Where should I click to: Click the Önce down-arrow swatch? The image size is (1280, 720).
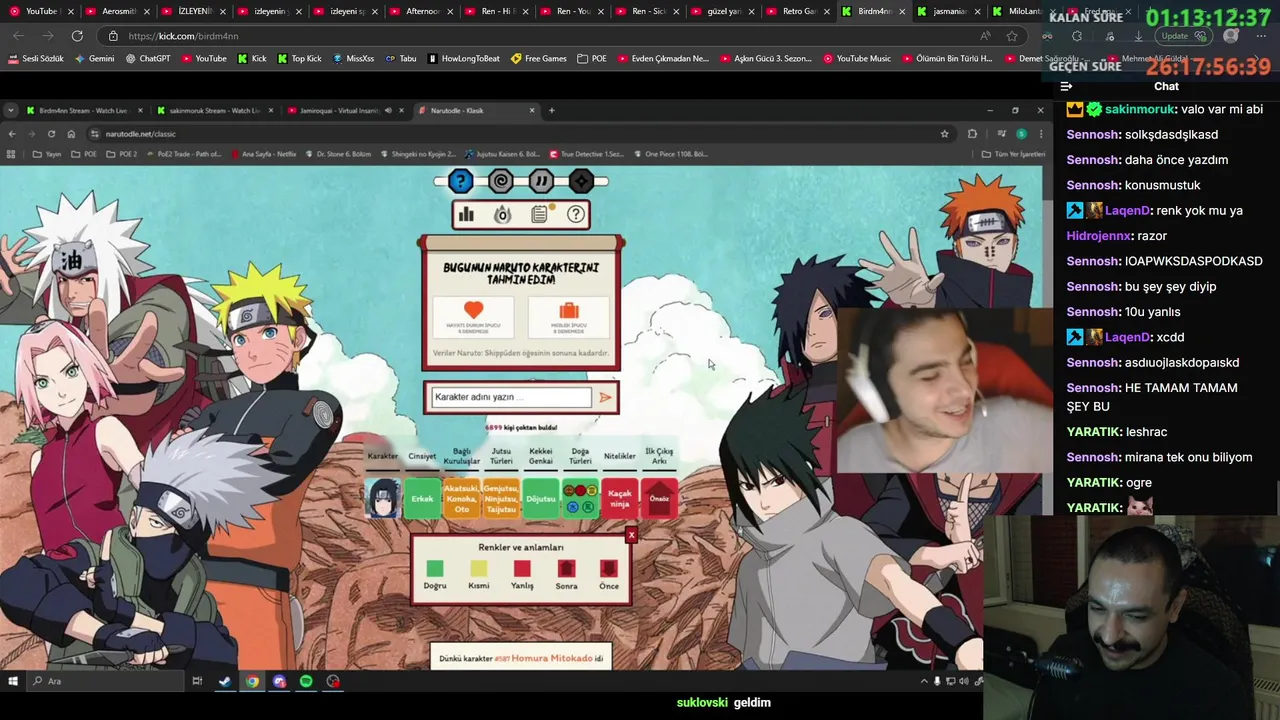(x=609, y=568)
